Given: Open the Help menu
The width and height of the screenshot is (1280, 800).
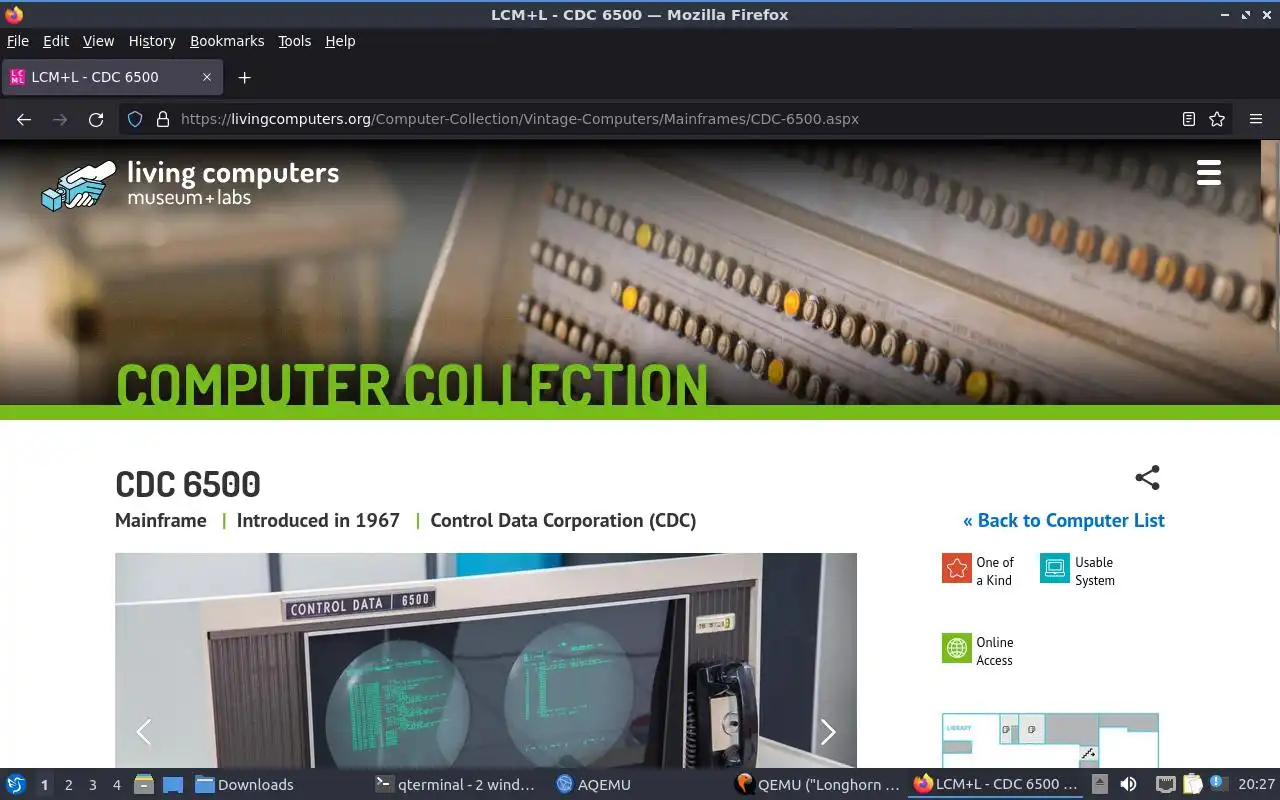Looking at the screenshot, I should pyautogui.click(x=340, y=41).
